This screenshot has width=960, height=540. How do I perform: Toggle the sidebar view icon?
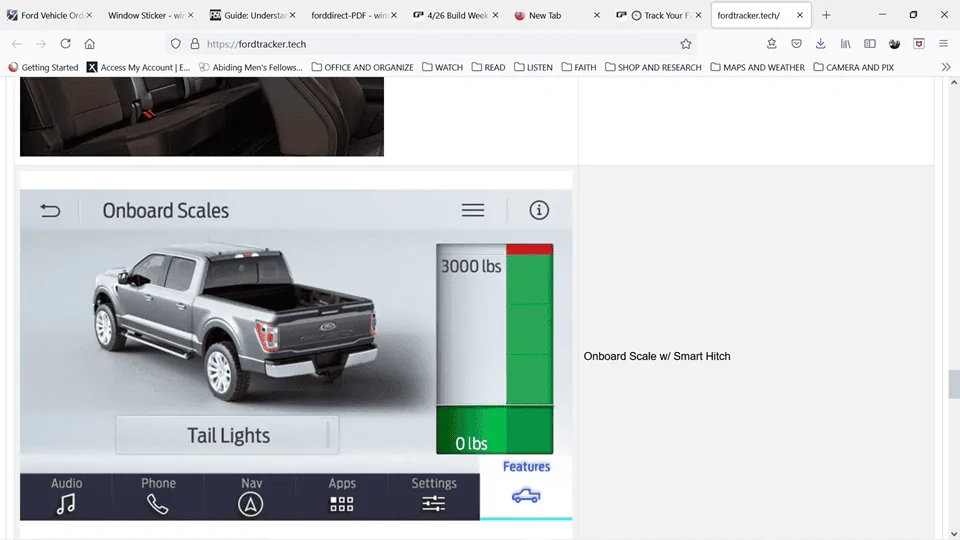click(x=869, y=43)
